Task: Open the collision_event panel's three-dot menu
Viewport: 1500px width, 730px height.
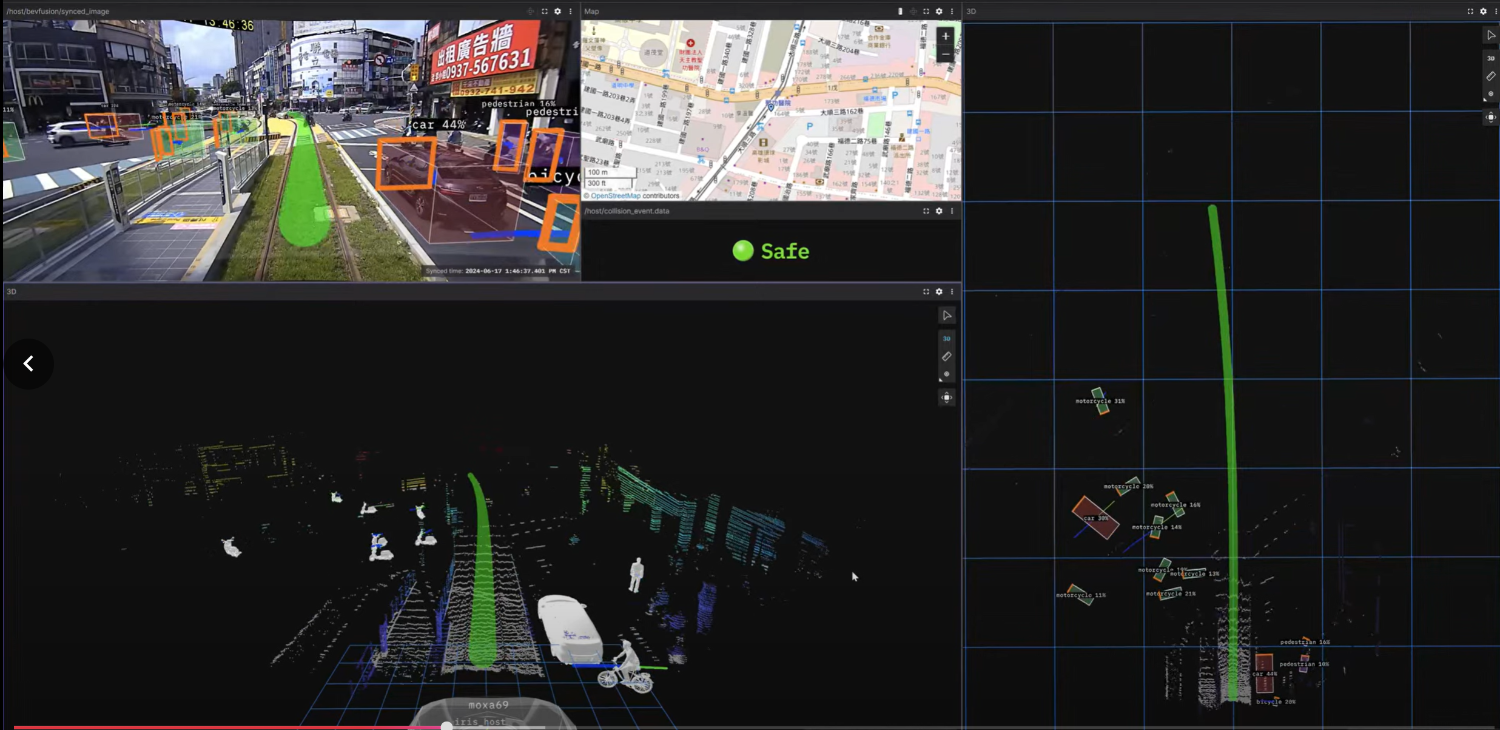Action: click(x=952, y=211)
